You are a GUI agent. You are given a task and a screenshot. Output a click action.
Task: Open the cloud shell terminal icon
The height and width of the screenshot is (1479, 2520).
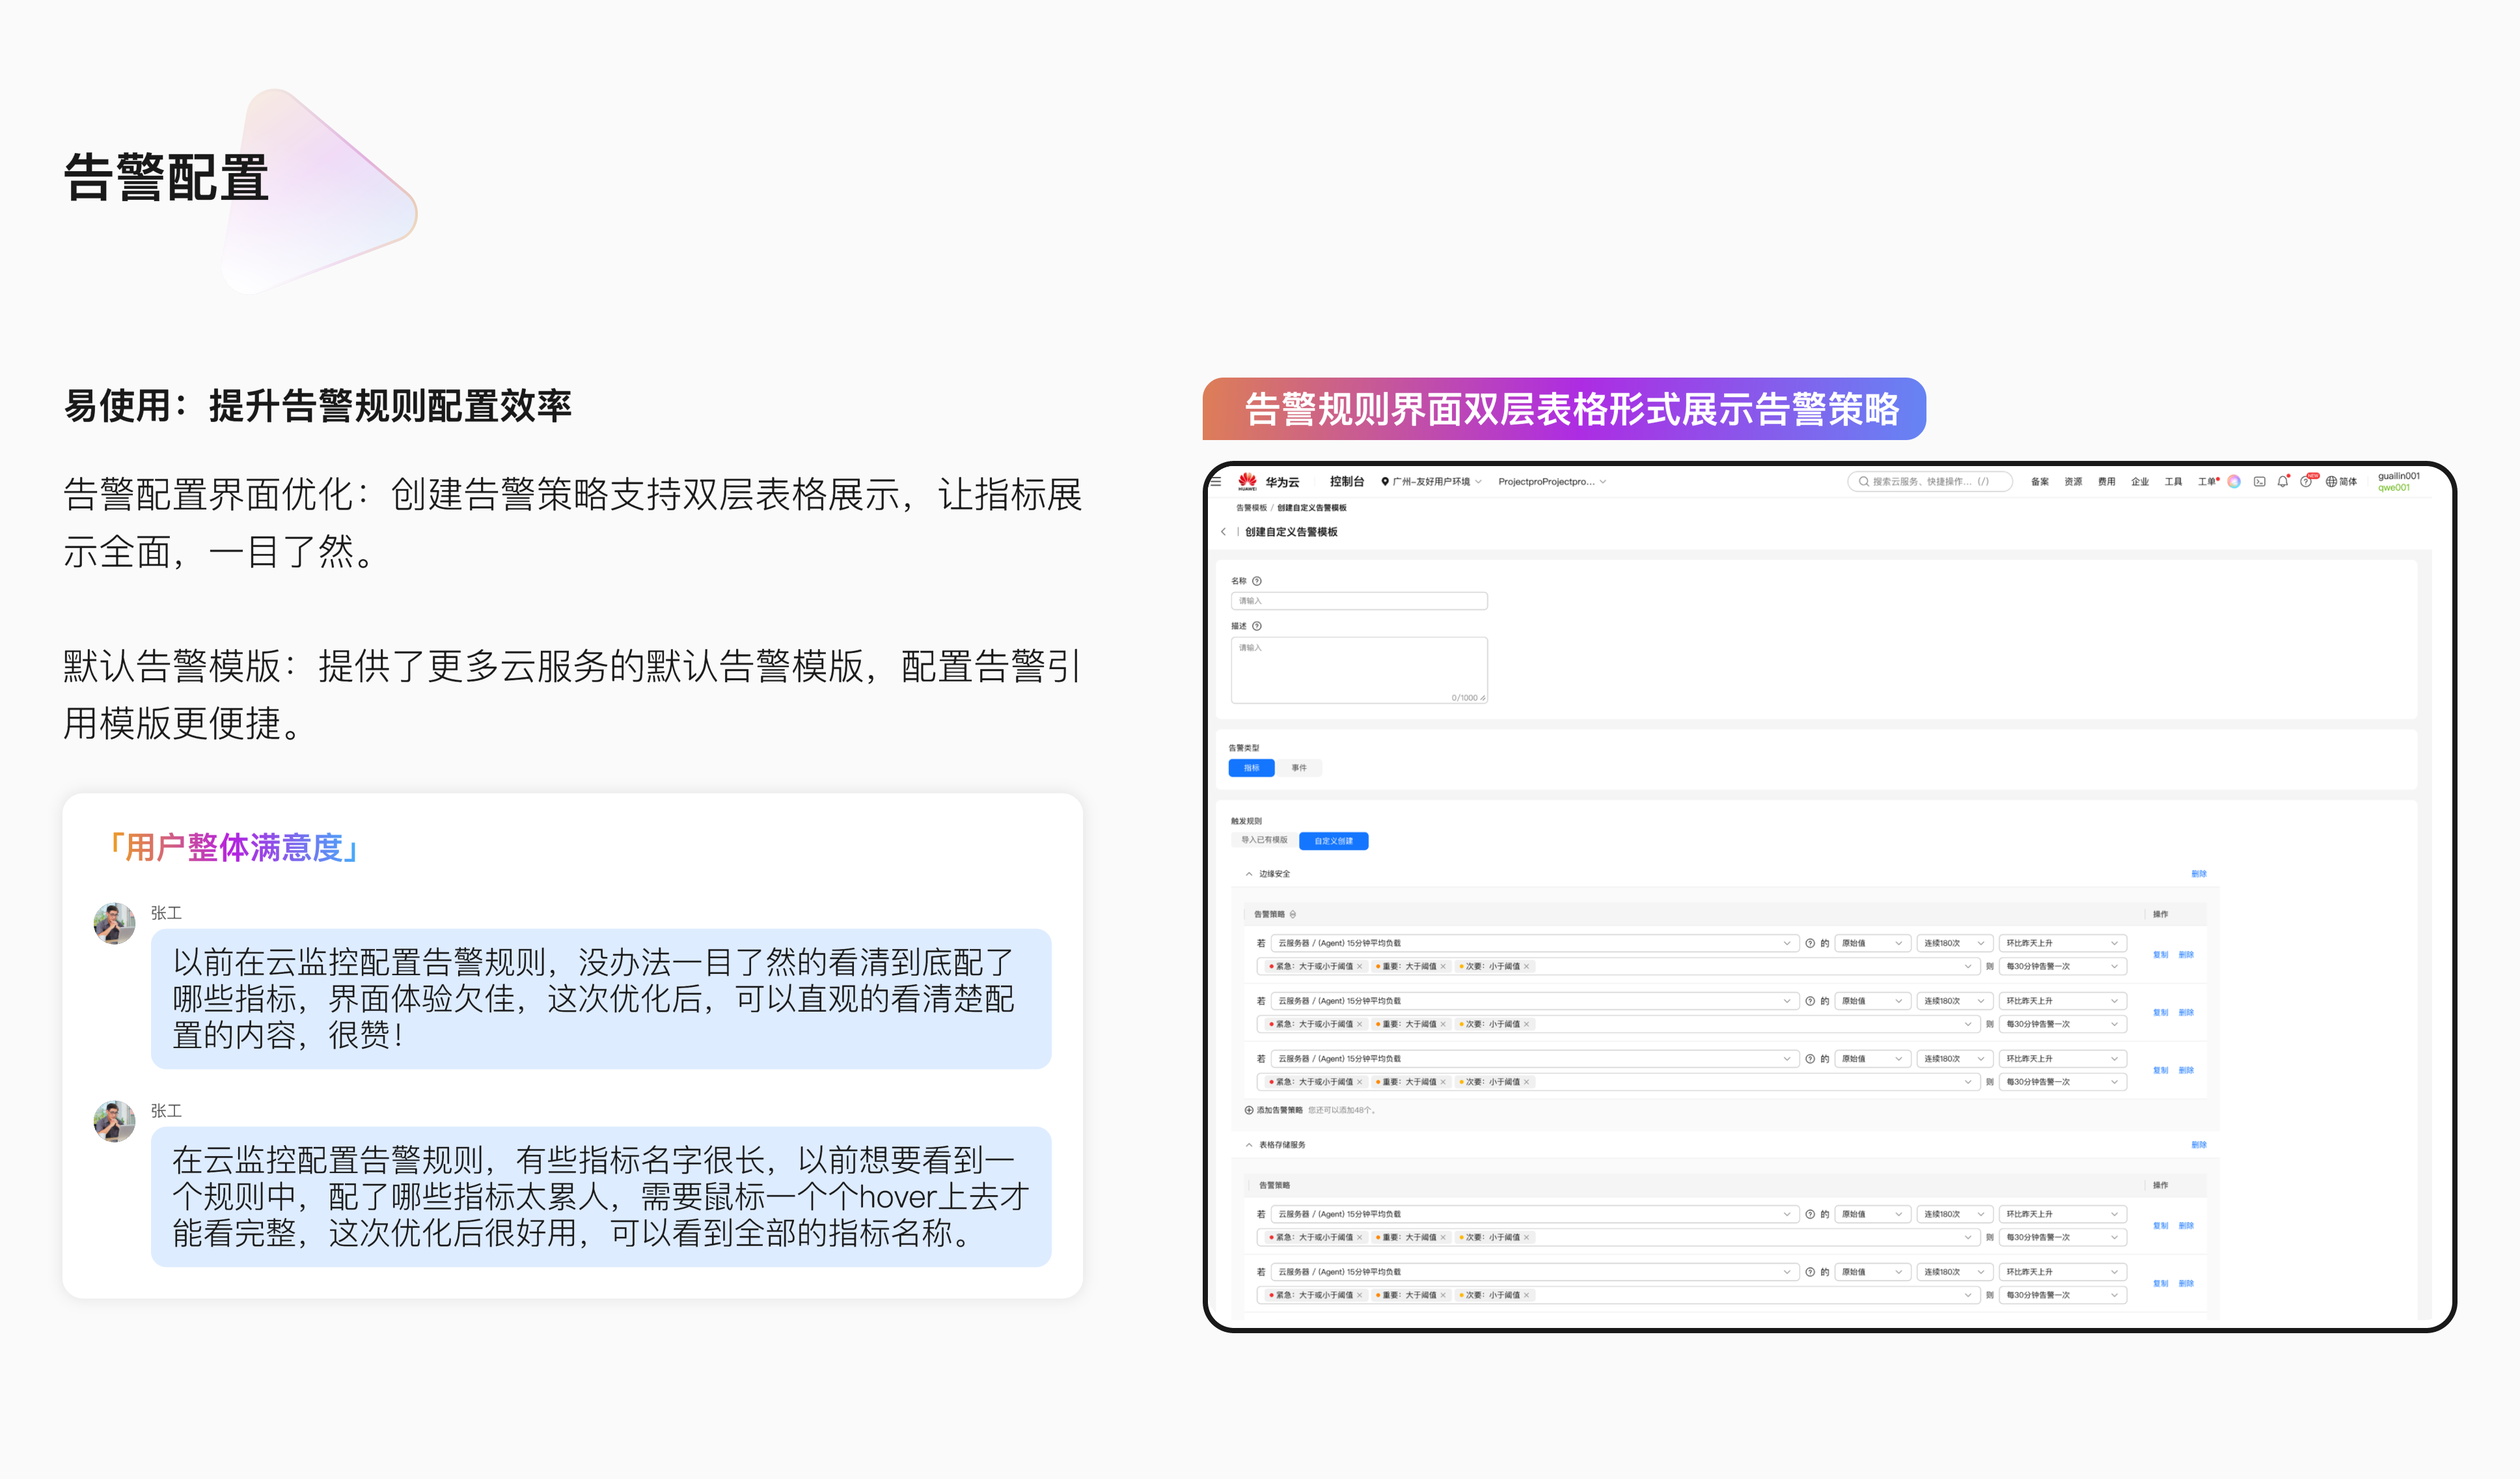pos(2259,481)
